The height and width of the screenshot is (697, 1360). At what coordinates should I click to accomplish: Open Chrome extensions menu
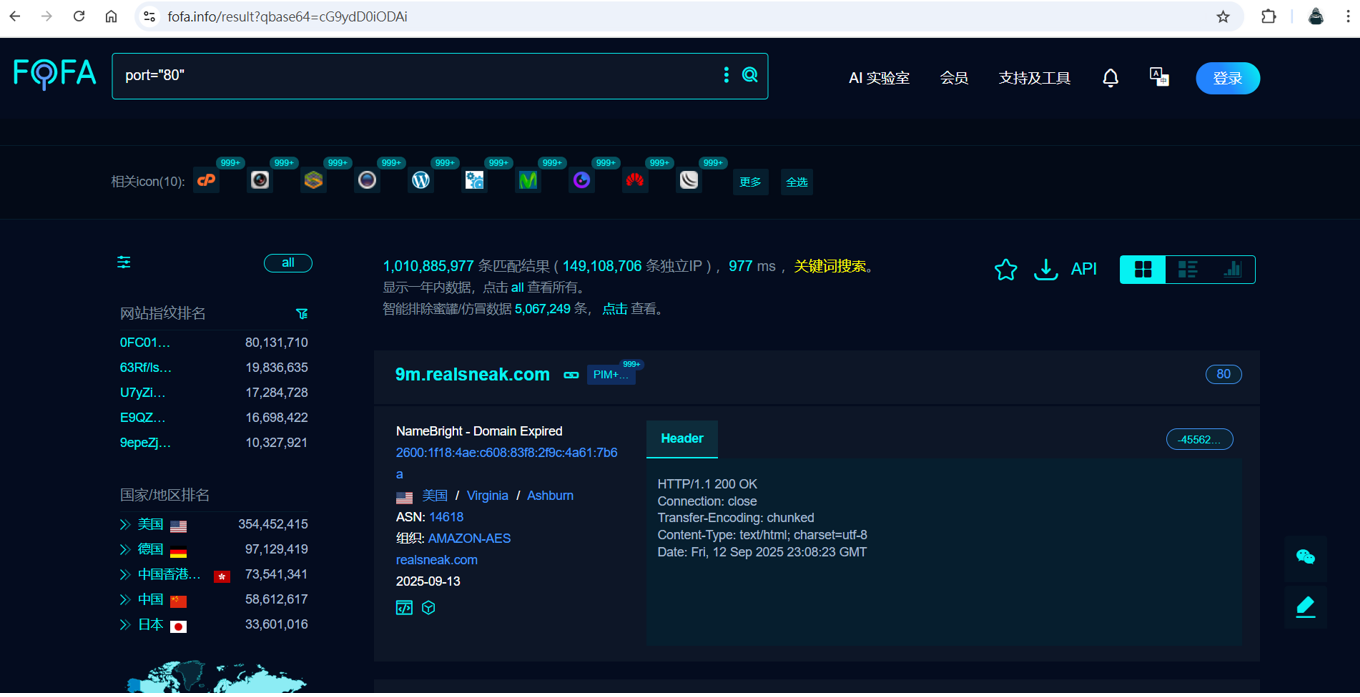[x=1269, y=17]
